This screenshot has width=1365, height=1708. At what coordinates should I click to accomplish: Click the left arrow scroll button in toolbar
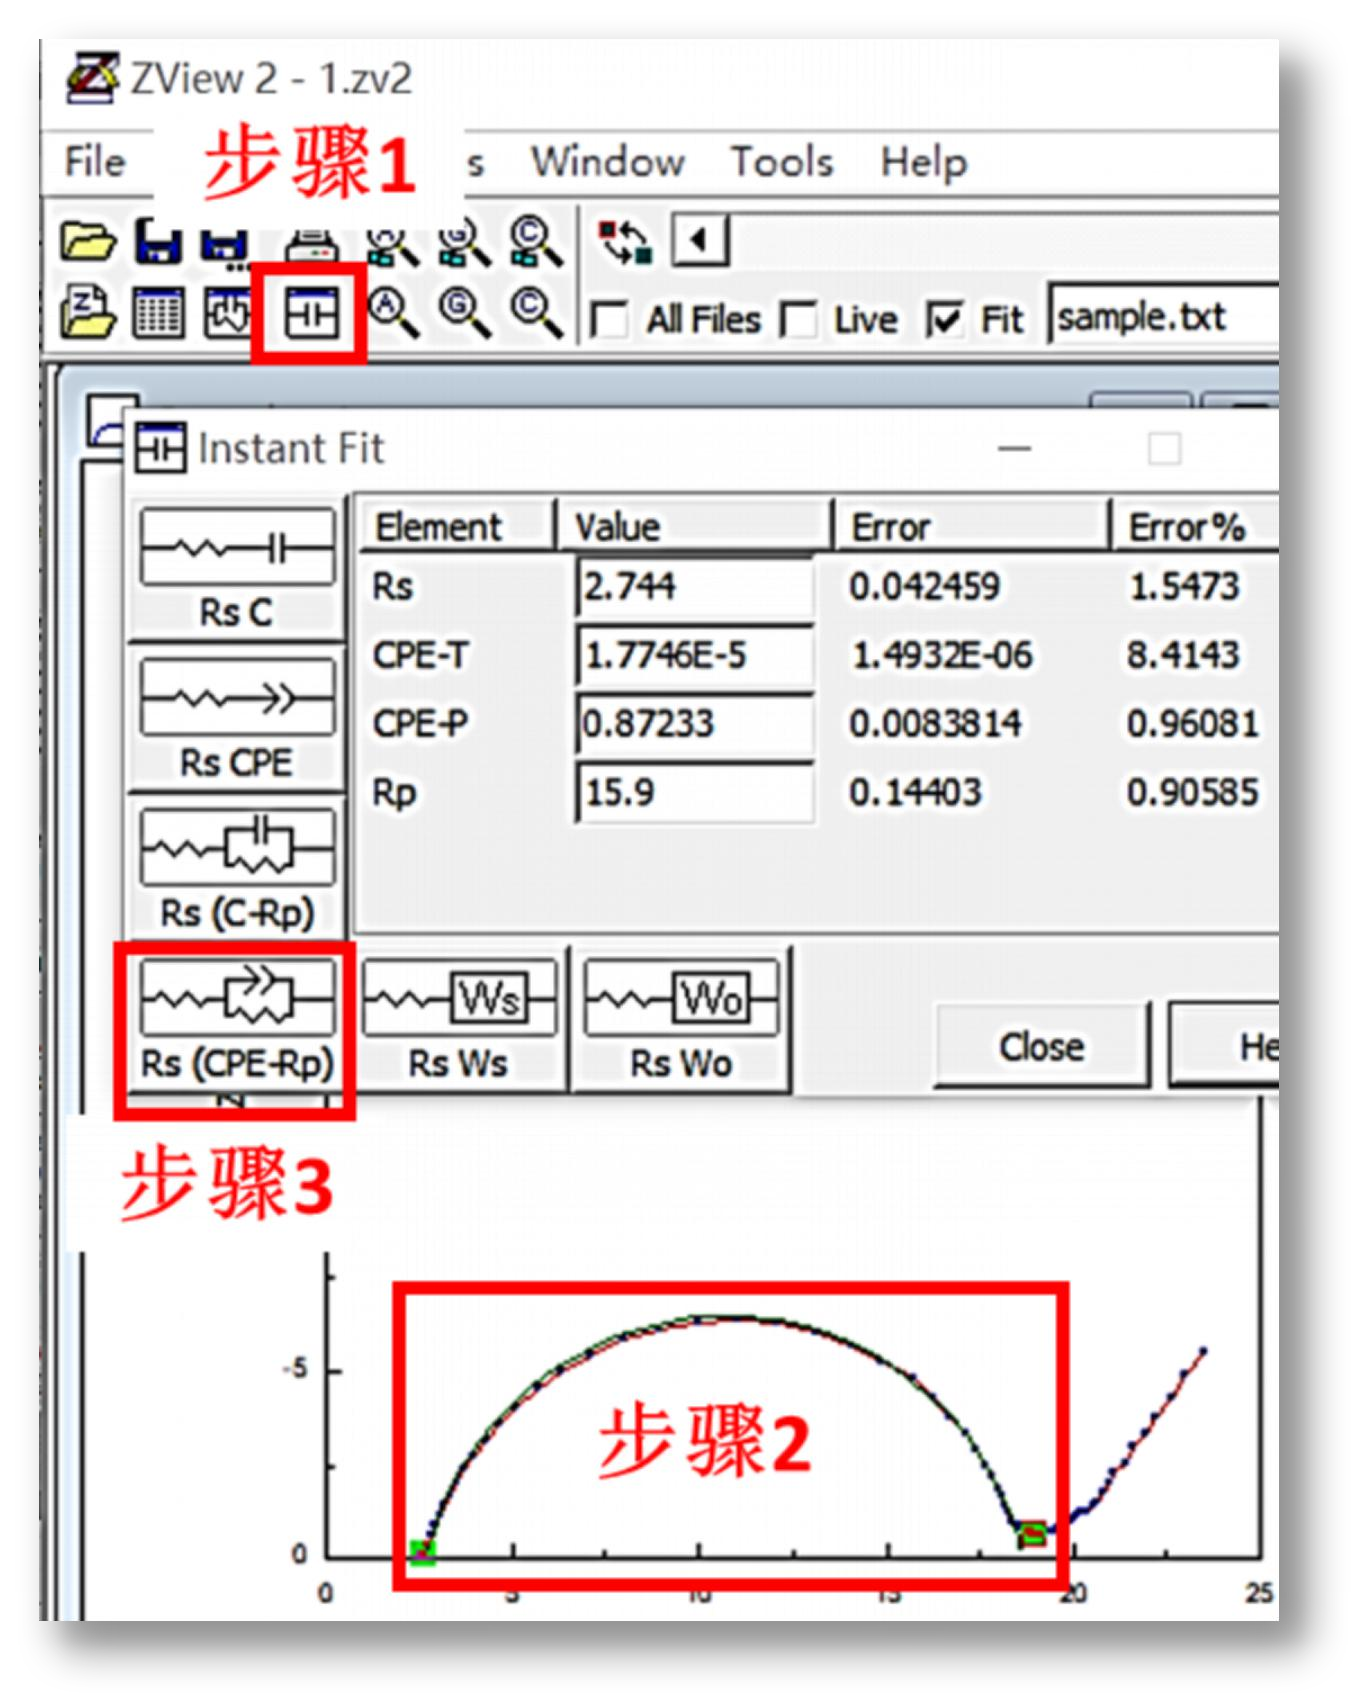tap(700, 240)
